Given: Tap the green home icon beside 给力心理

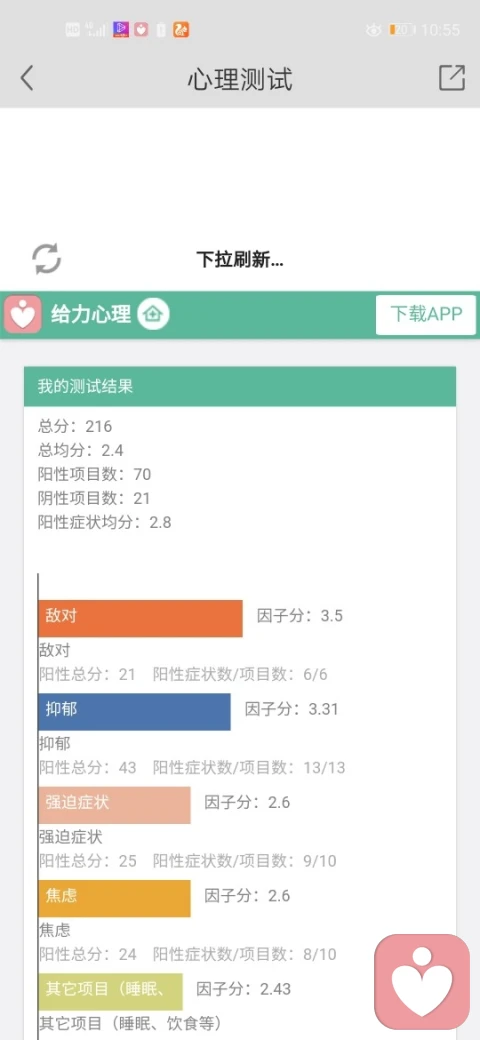Looking at the screenshot, I should [154, 314].
